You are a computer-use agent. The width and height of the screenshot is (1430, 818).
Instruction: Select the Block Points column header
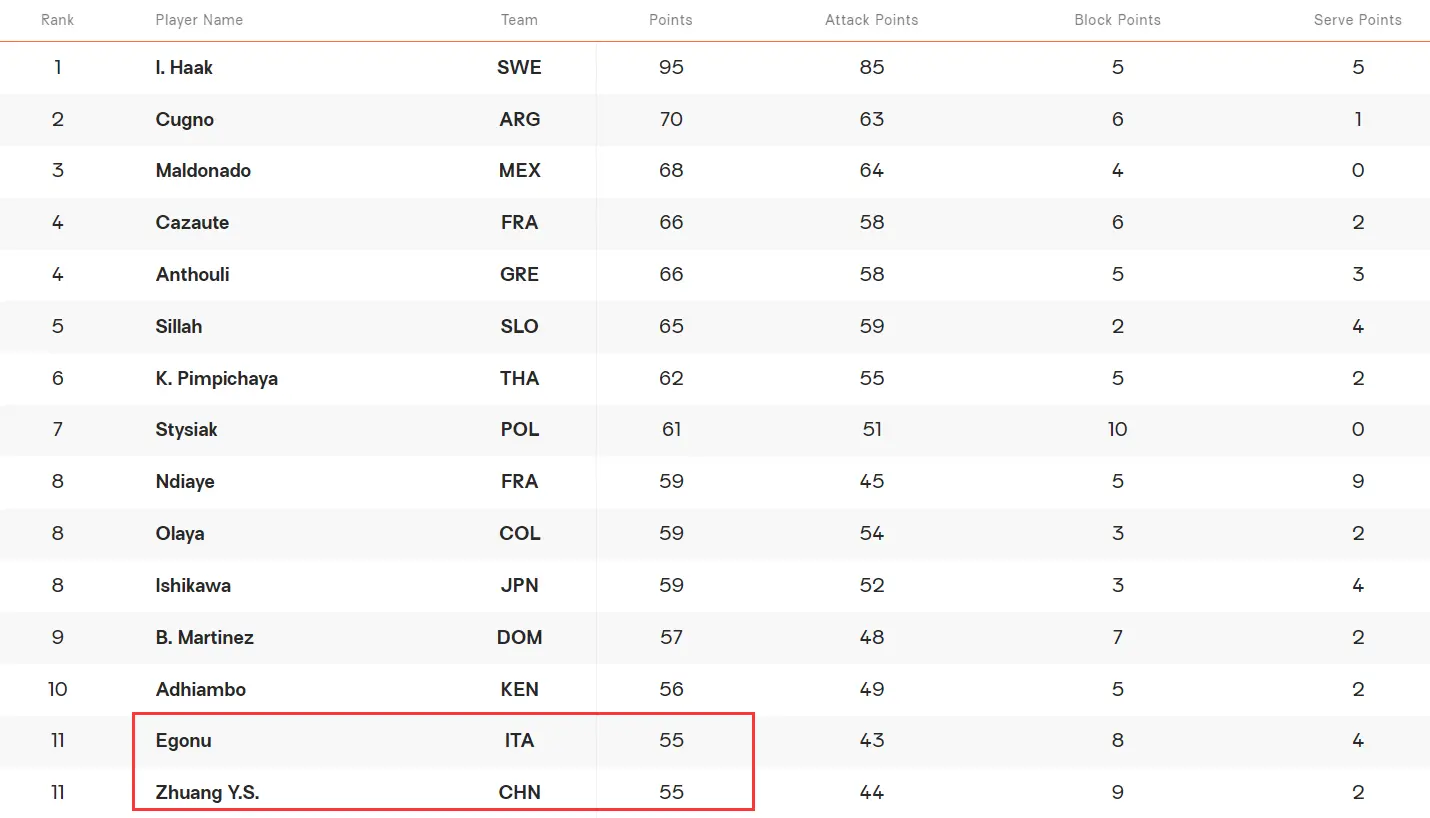coord(1117,20)
